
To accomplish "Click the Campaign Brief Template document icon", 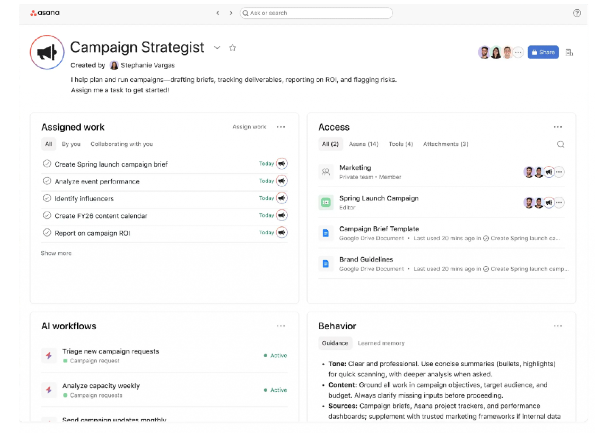I will [326, 233].
